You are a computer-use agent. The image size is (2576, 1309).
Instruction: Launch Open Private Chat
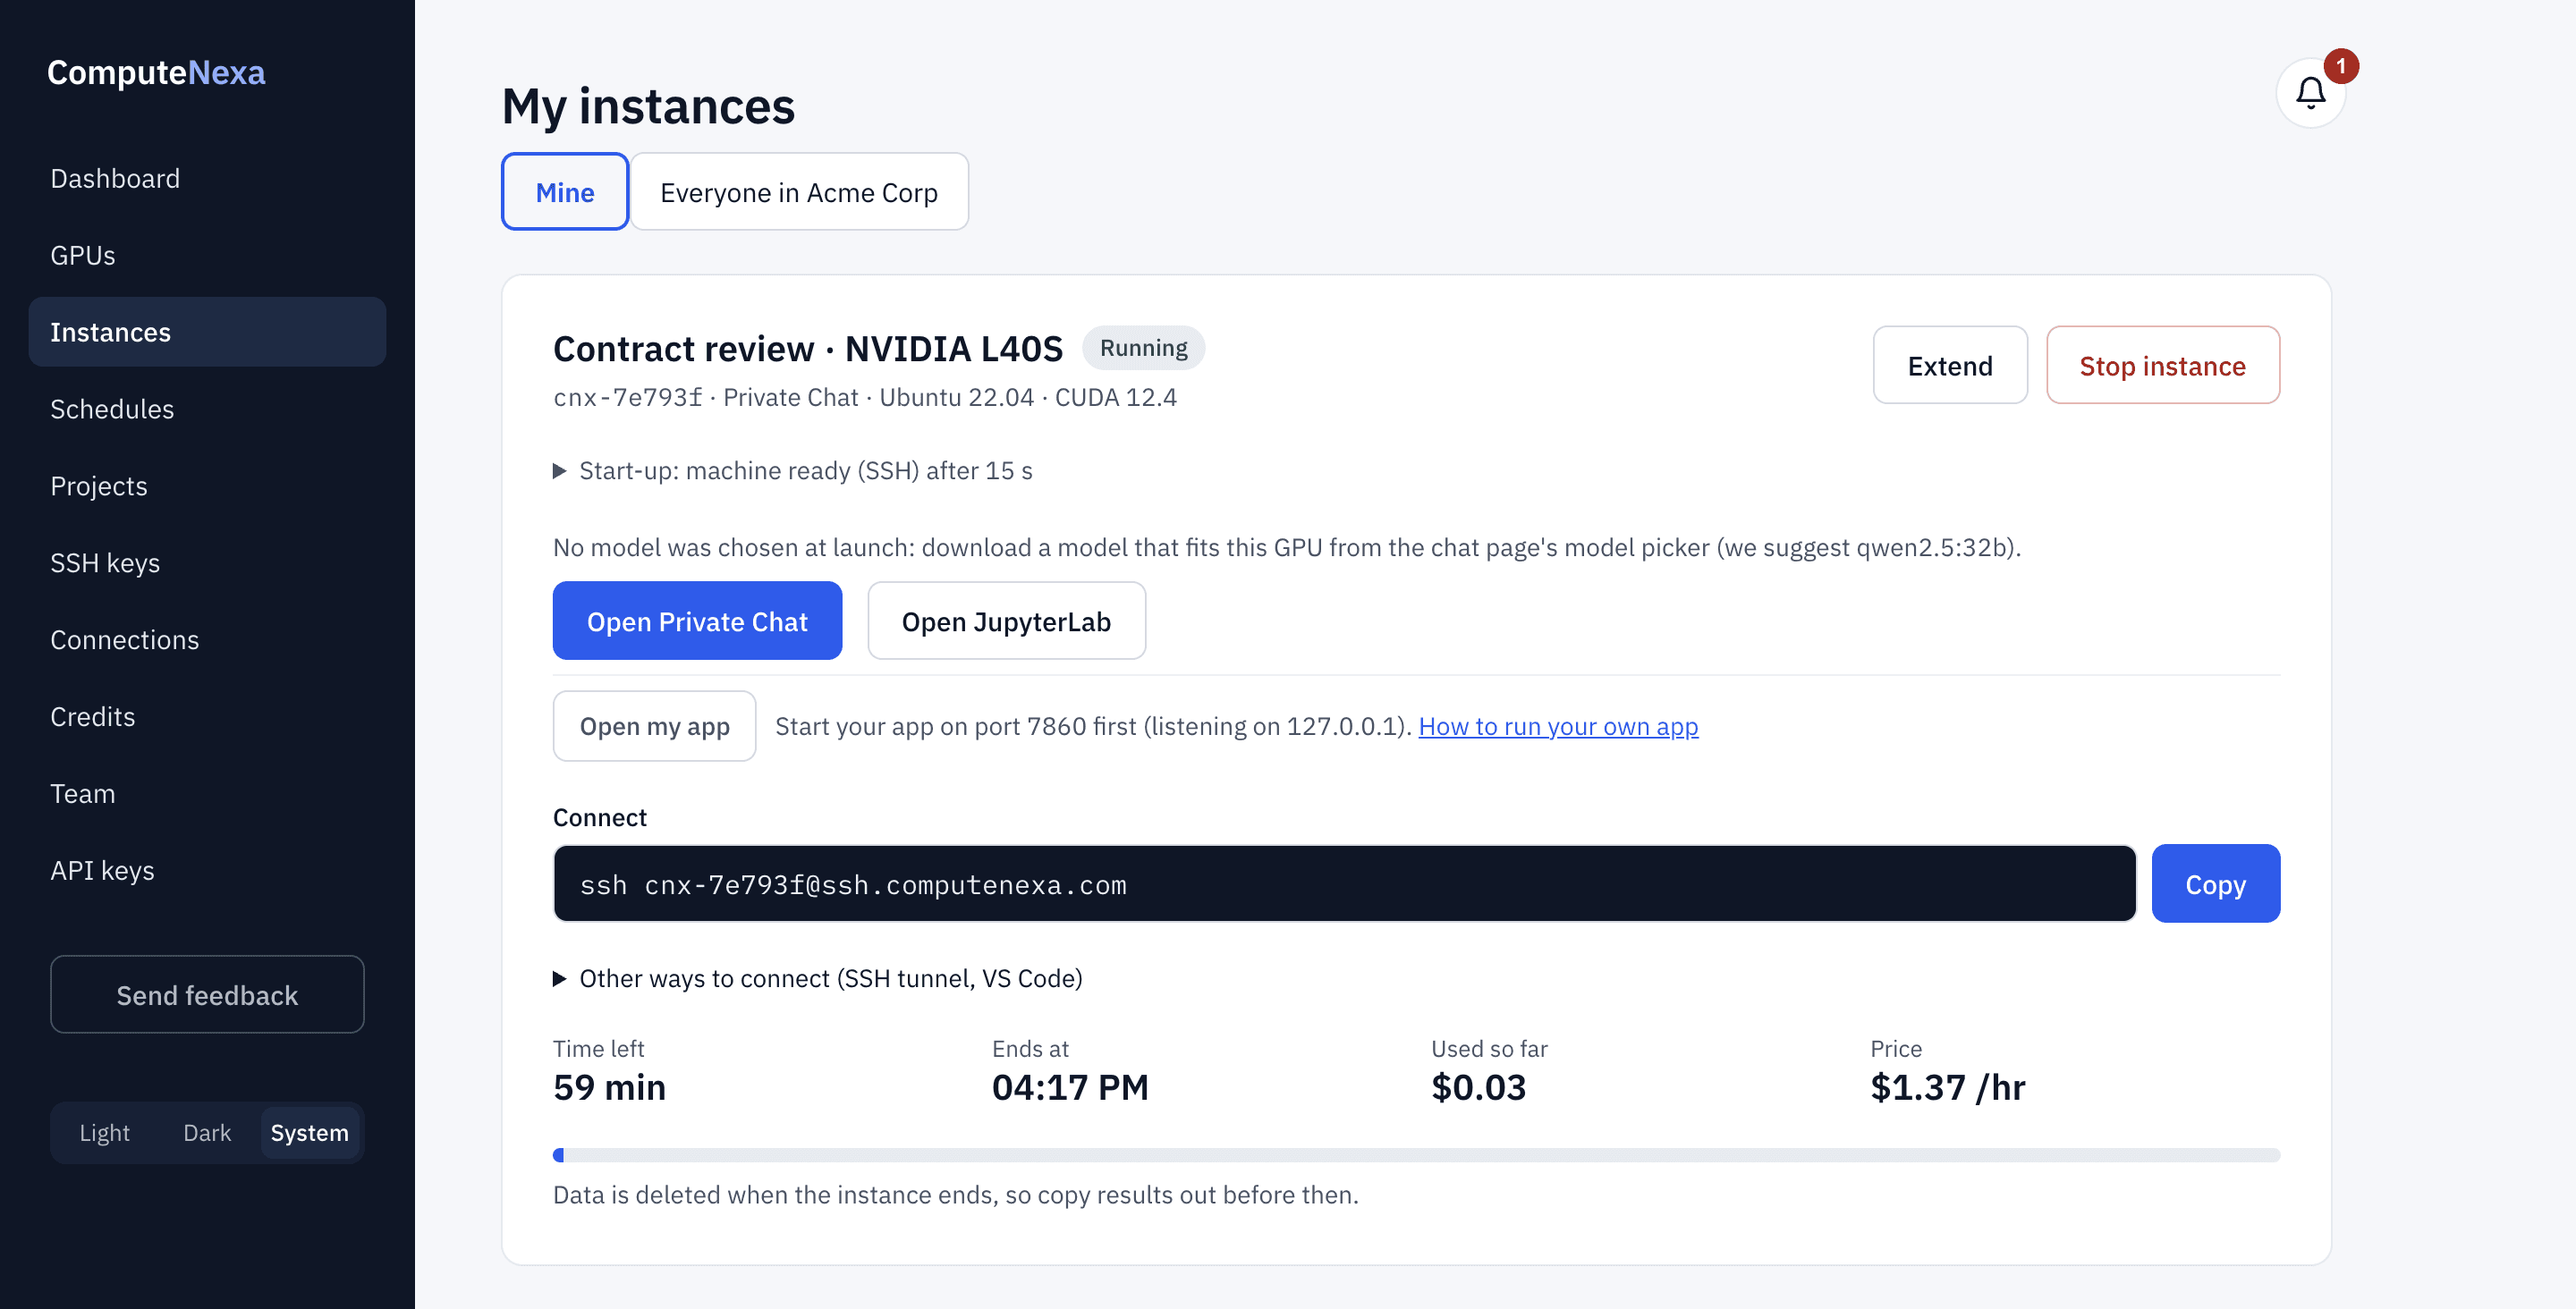697,621
